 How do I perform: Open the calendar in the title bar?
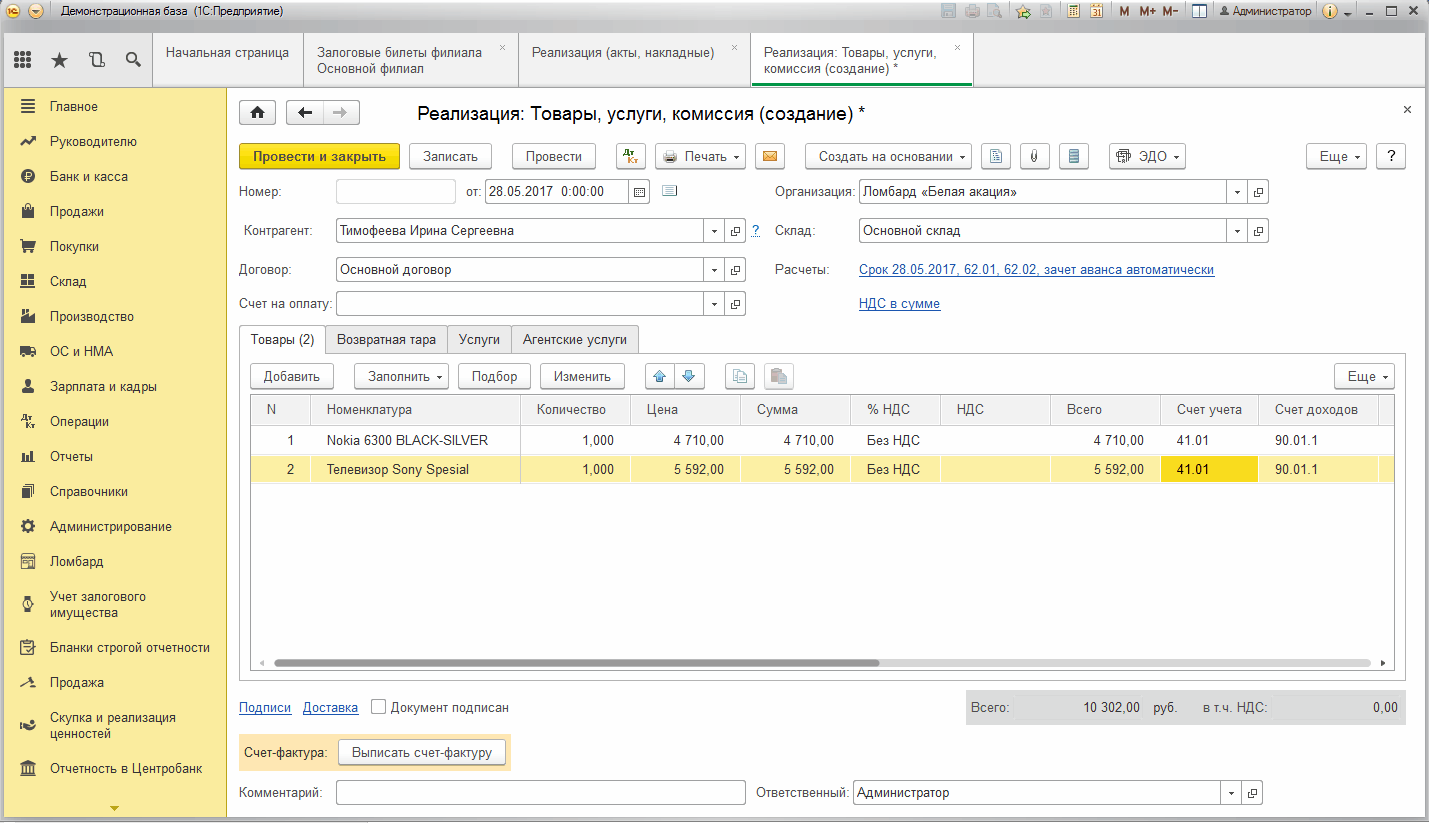1096,11
